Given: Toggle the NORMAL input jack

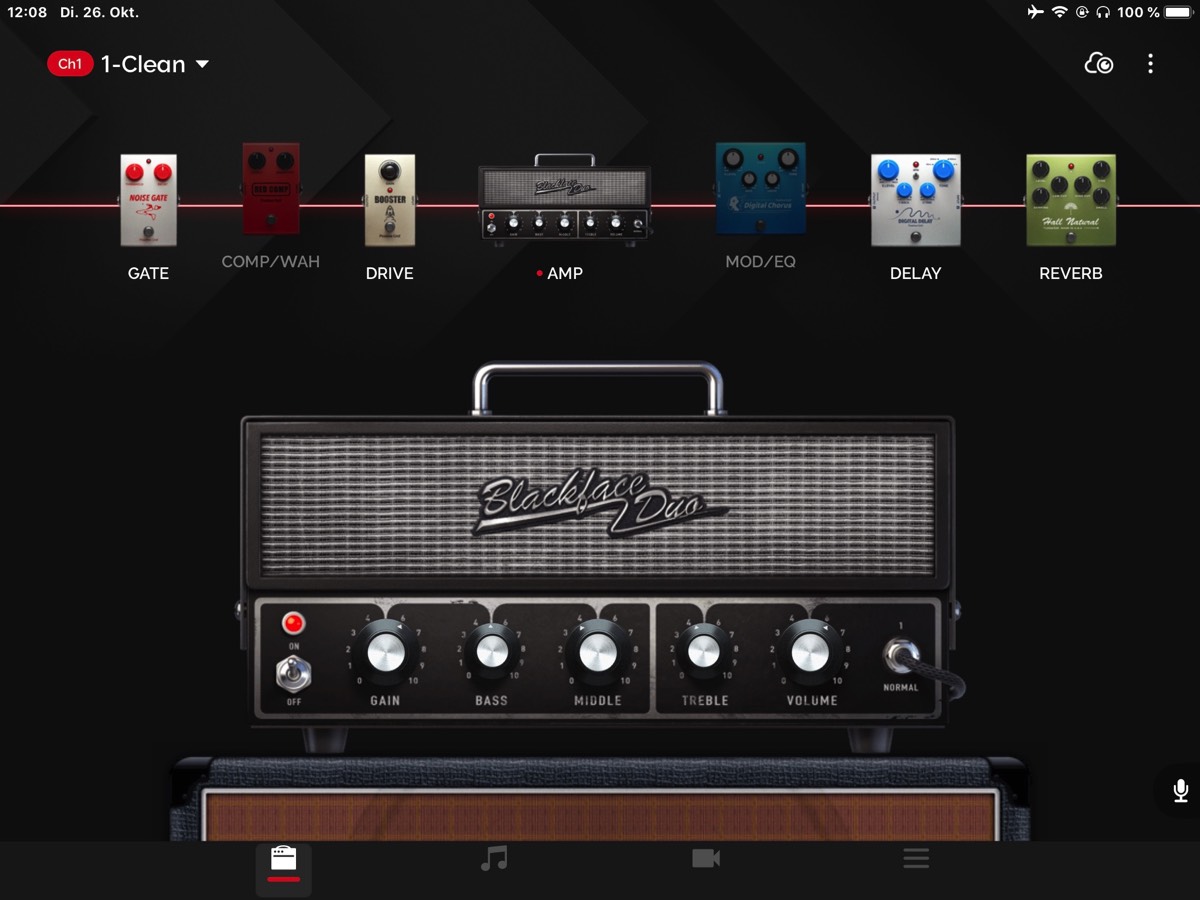Looking at the screenshot, I should 900,656.
